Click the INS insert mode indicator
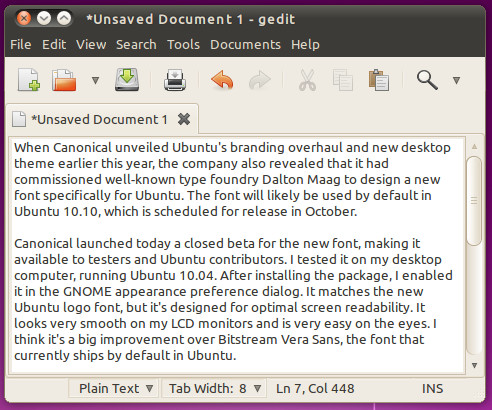 [432, 389]
